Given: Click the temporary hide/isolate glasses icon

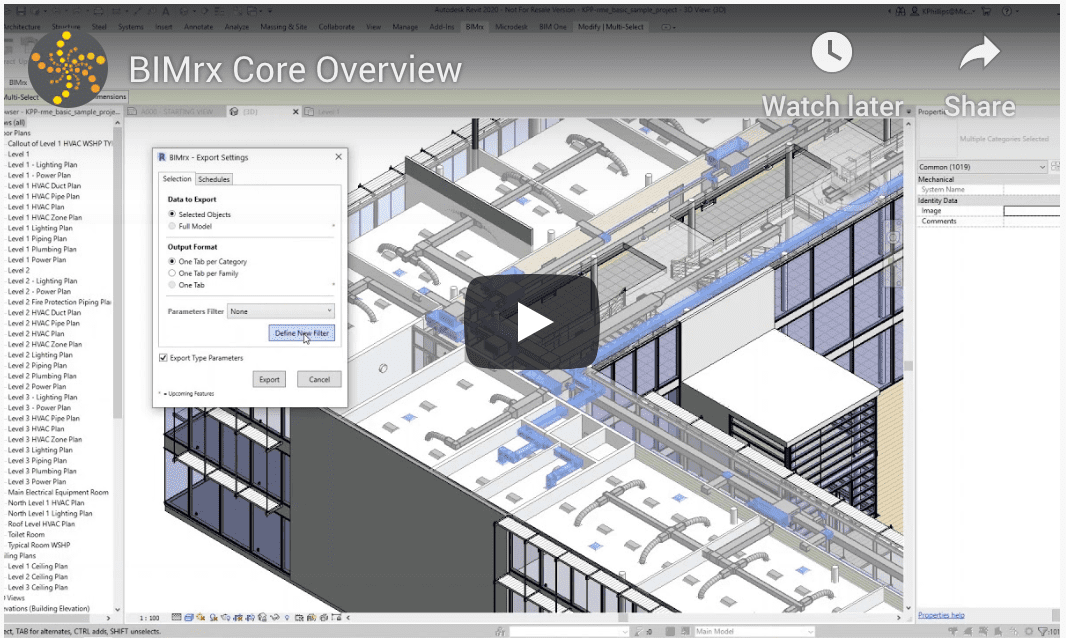Looking at the screenshot, I should tap(275, 618).
